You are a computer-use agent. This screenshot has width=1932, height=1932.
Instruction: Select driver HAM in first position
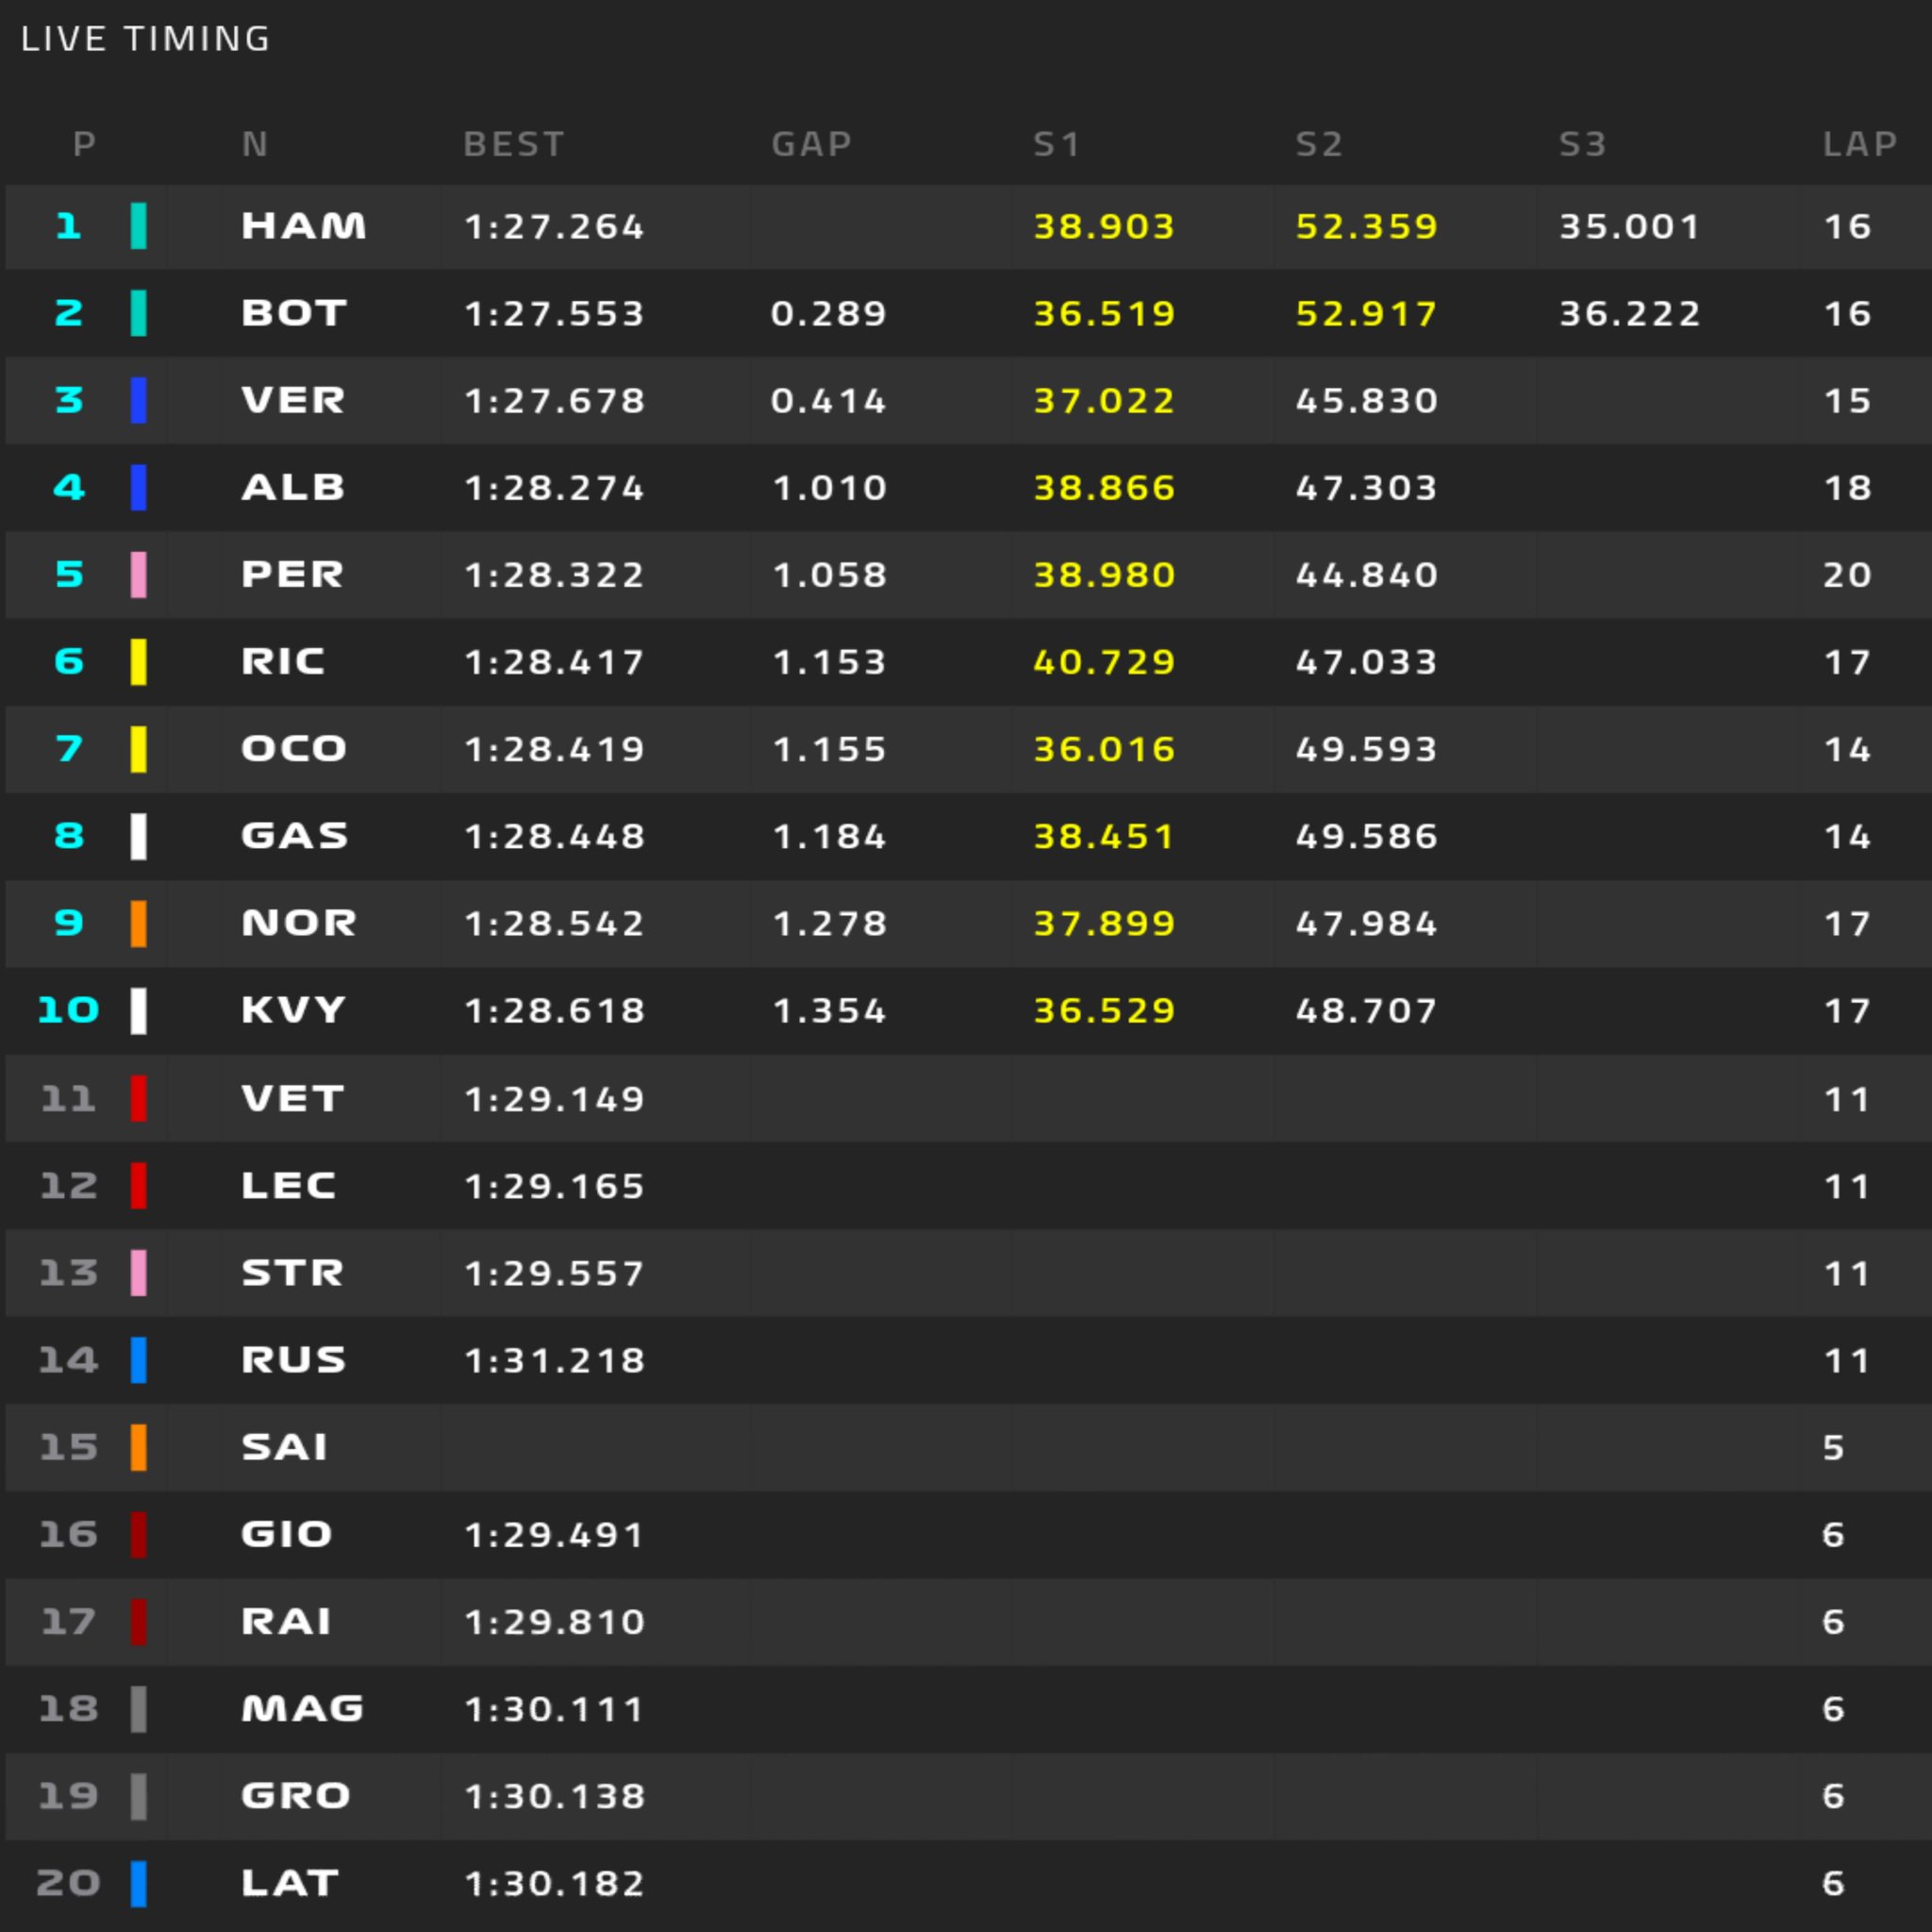pos(304,226)
